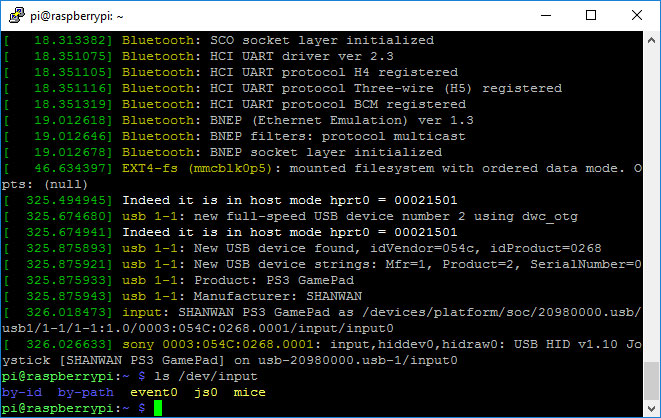Click the by-path directory entry
The image size is (661, 418).
tap(84, 392)
